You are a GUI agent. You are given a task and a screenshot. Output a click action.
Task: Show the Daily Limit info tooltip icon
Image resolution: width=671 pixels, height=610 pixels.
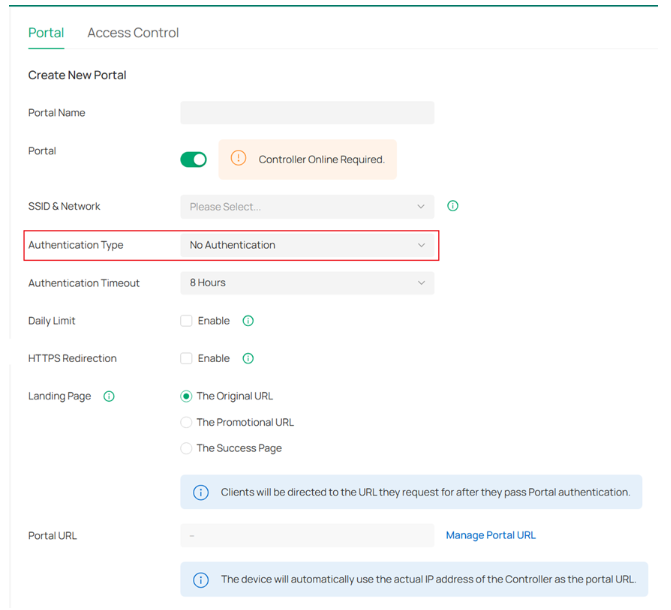click(248, 321)
